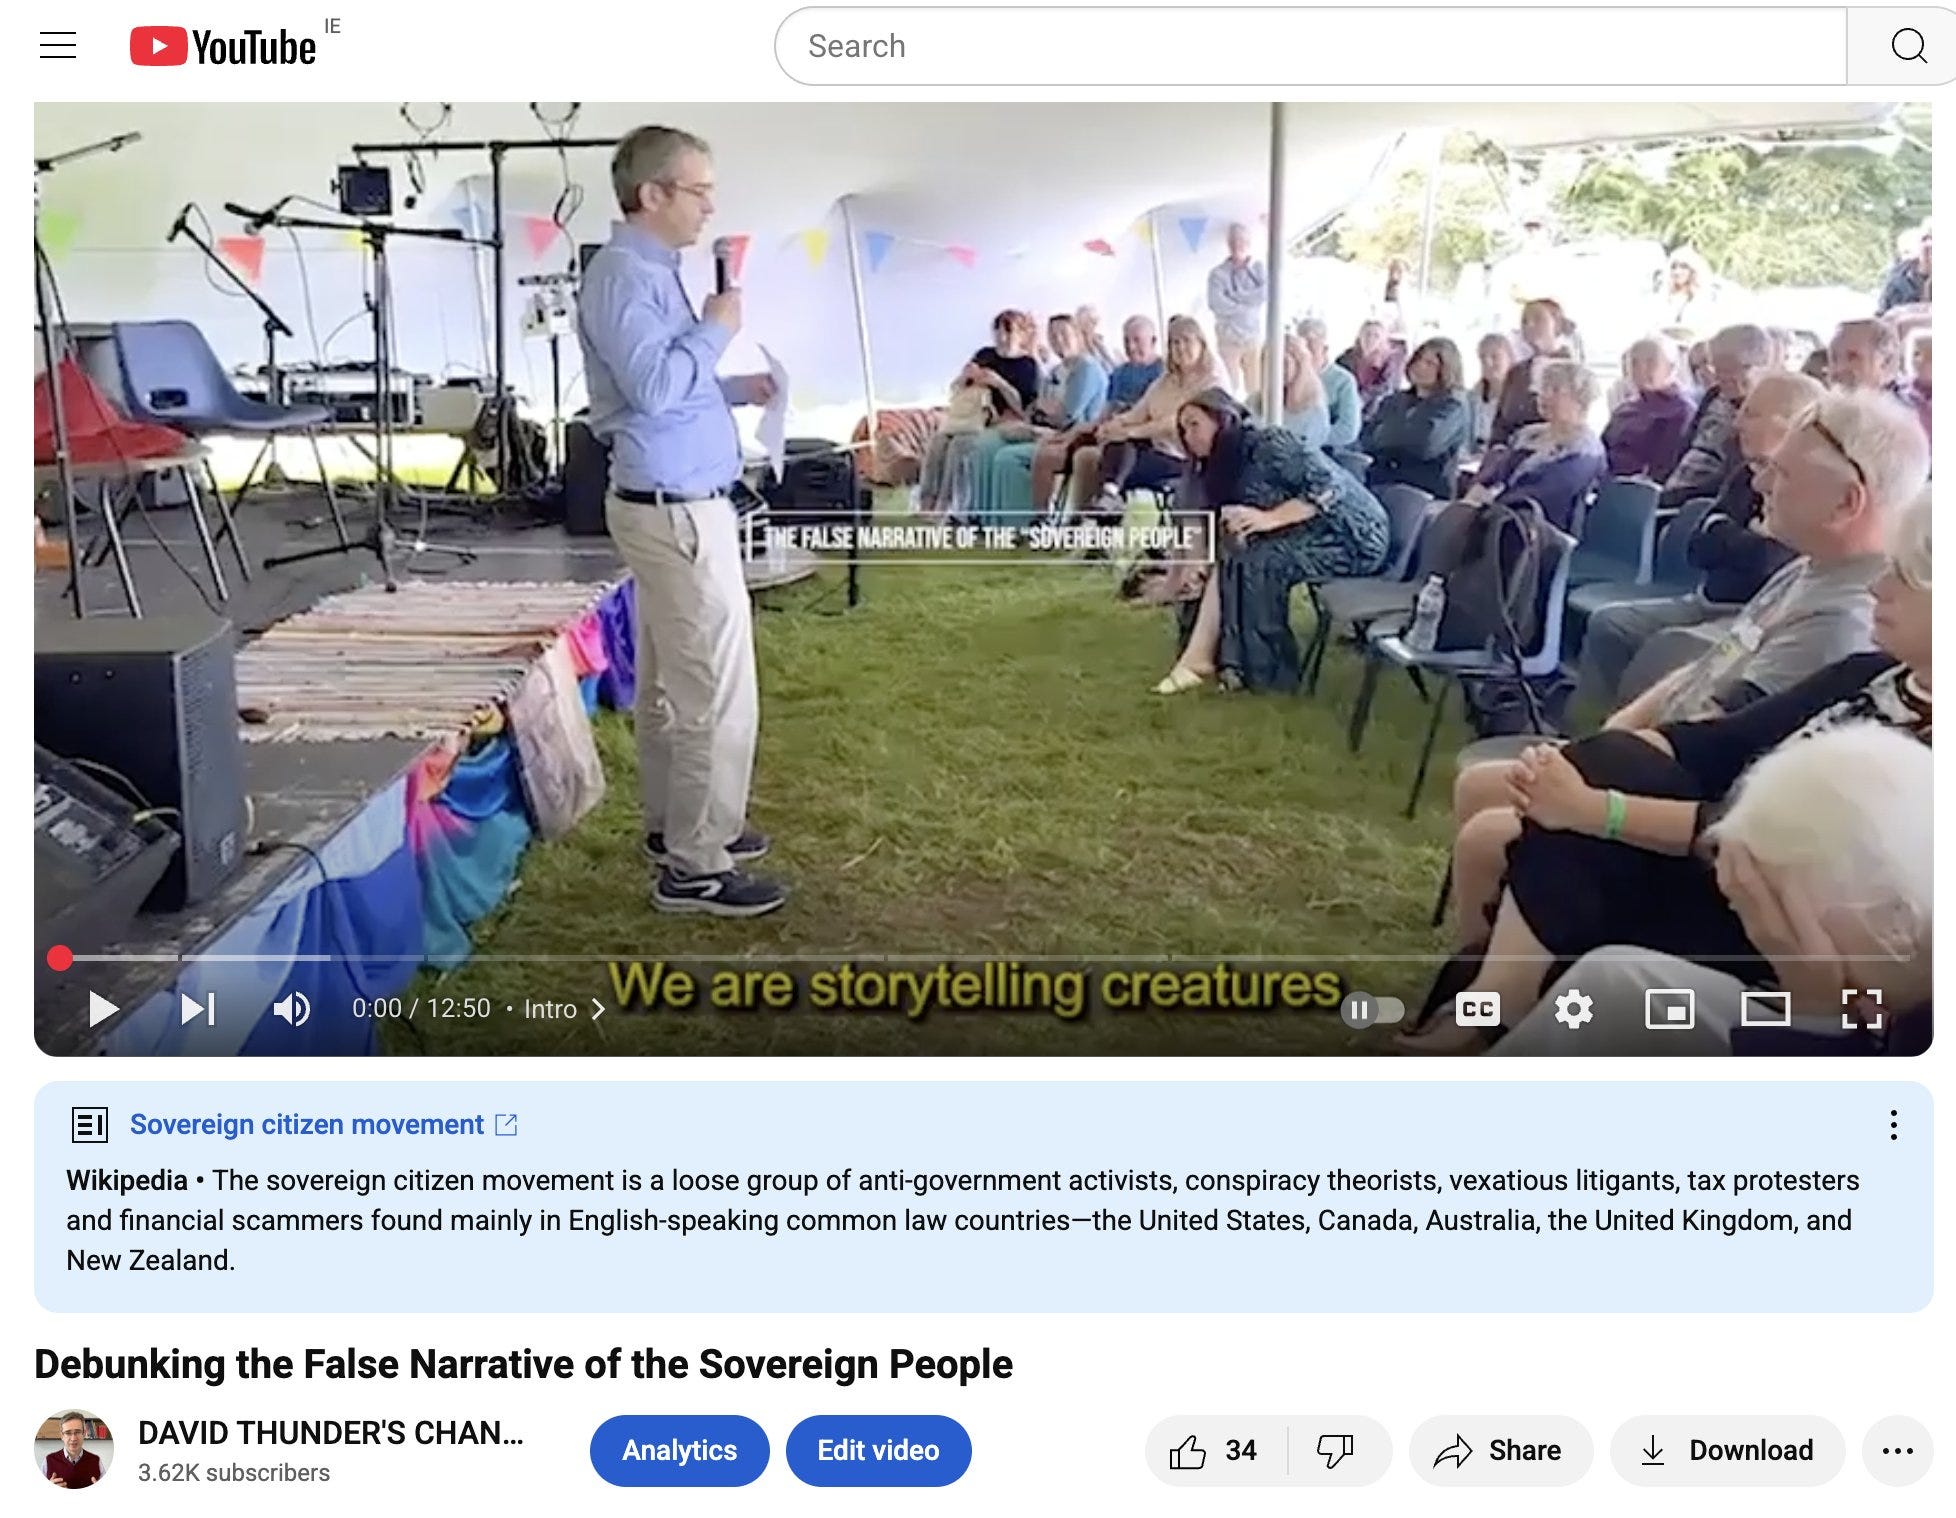Image resolution: width=1956 pixels, height=1518 pixels.
Task: Enable miniplayer mode
Action: click(x=1669, y=1009)
